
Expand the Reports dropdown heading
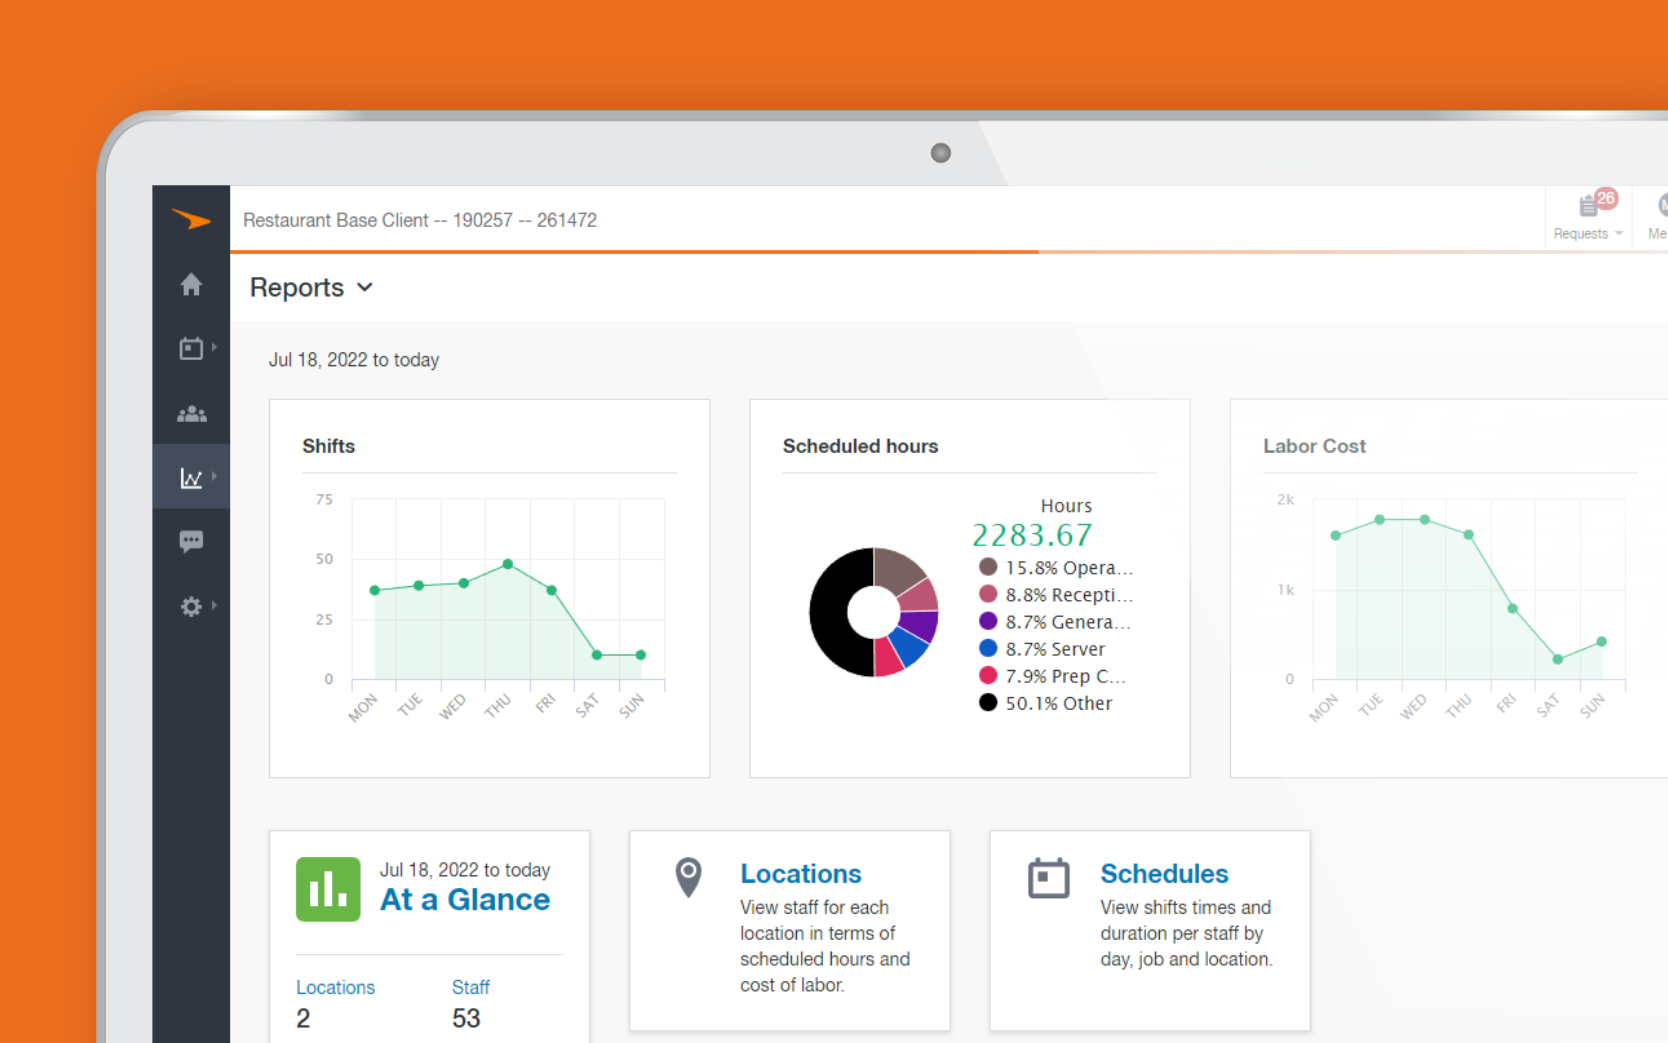point(311,288)
